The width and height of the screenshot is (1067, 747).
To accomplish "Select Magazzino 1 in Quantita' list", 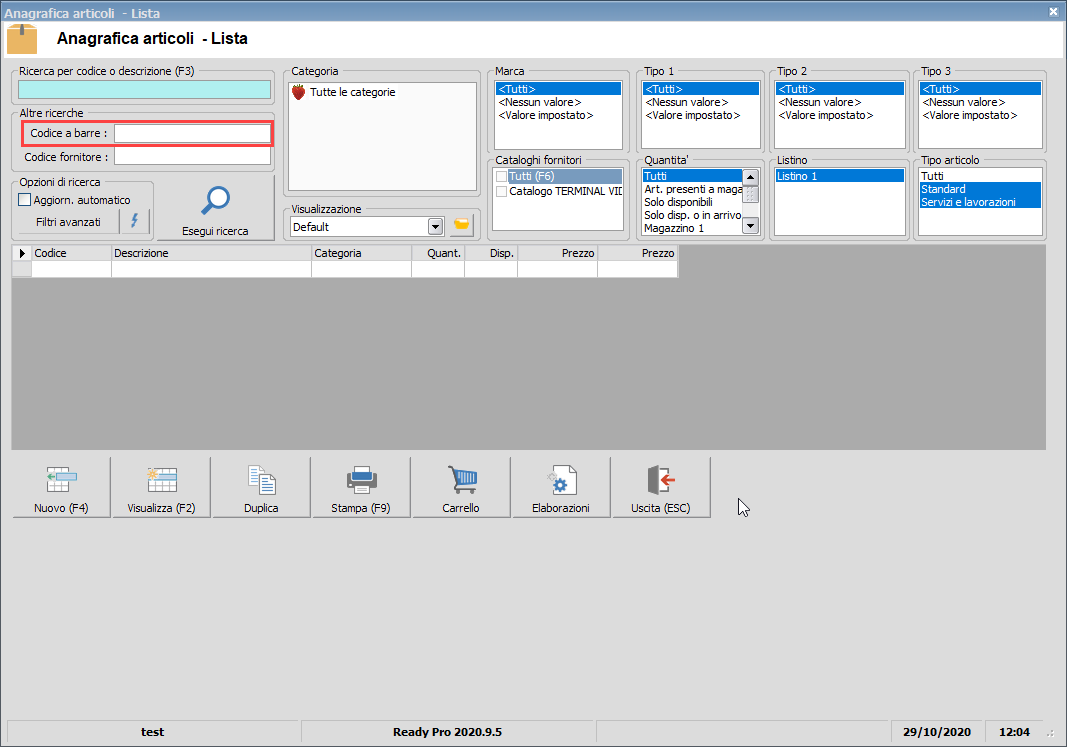I will tap(692, 228).
